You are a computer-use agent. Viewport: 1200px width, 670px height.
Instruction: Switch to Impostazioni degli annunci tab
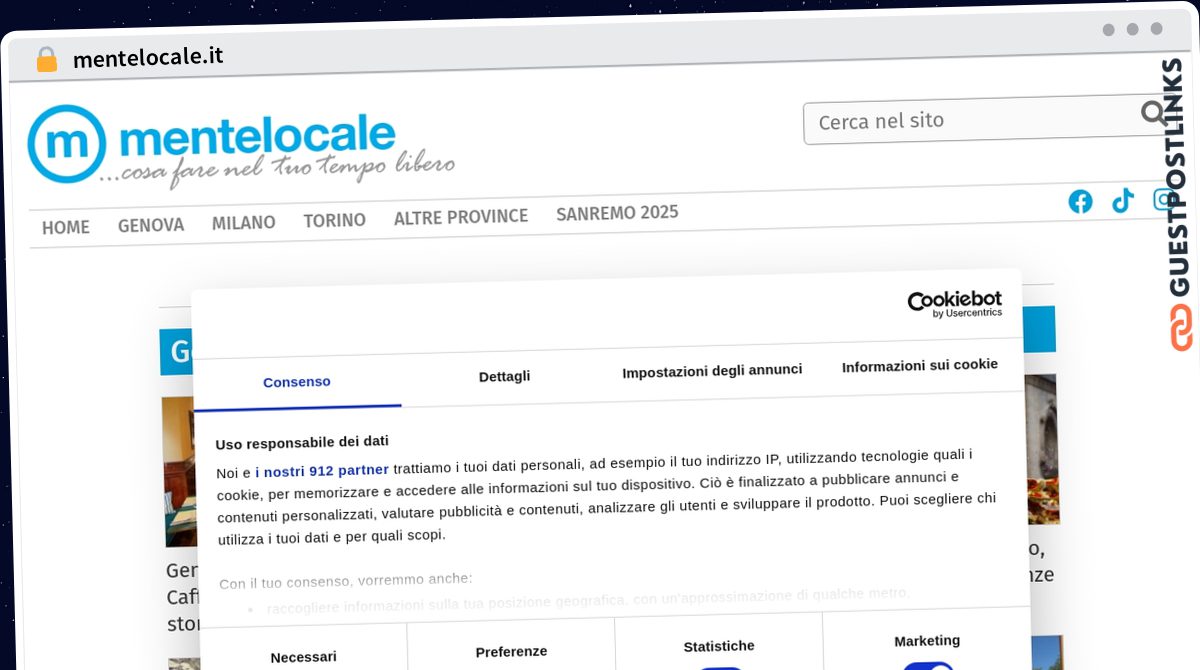click(x=712, y=371)
